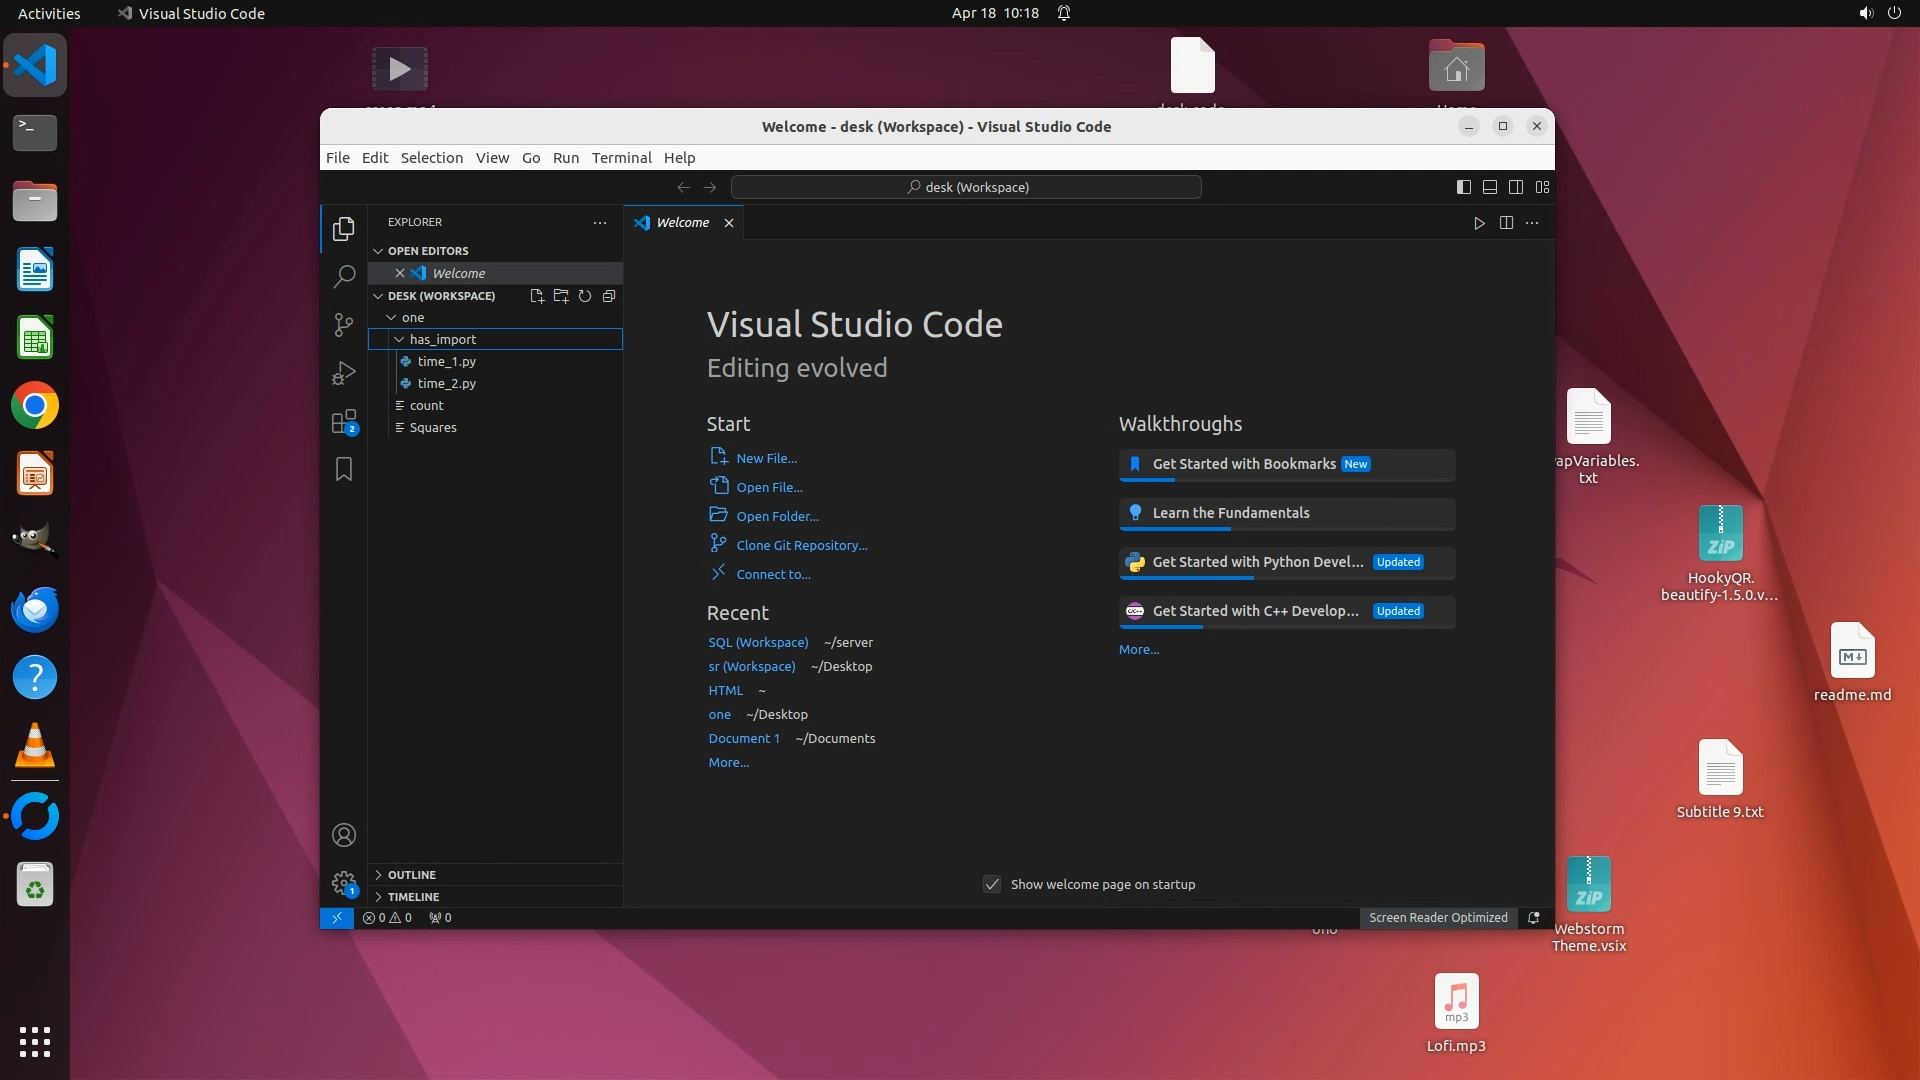Open the Terminal menu
The height and width of the screenshot is (1080, 1920).
(621, 158)
